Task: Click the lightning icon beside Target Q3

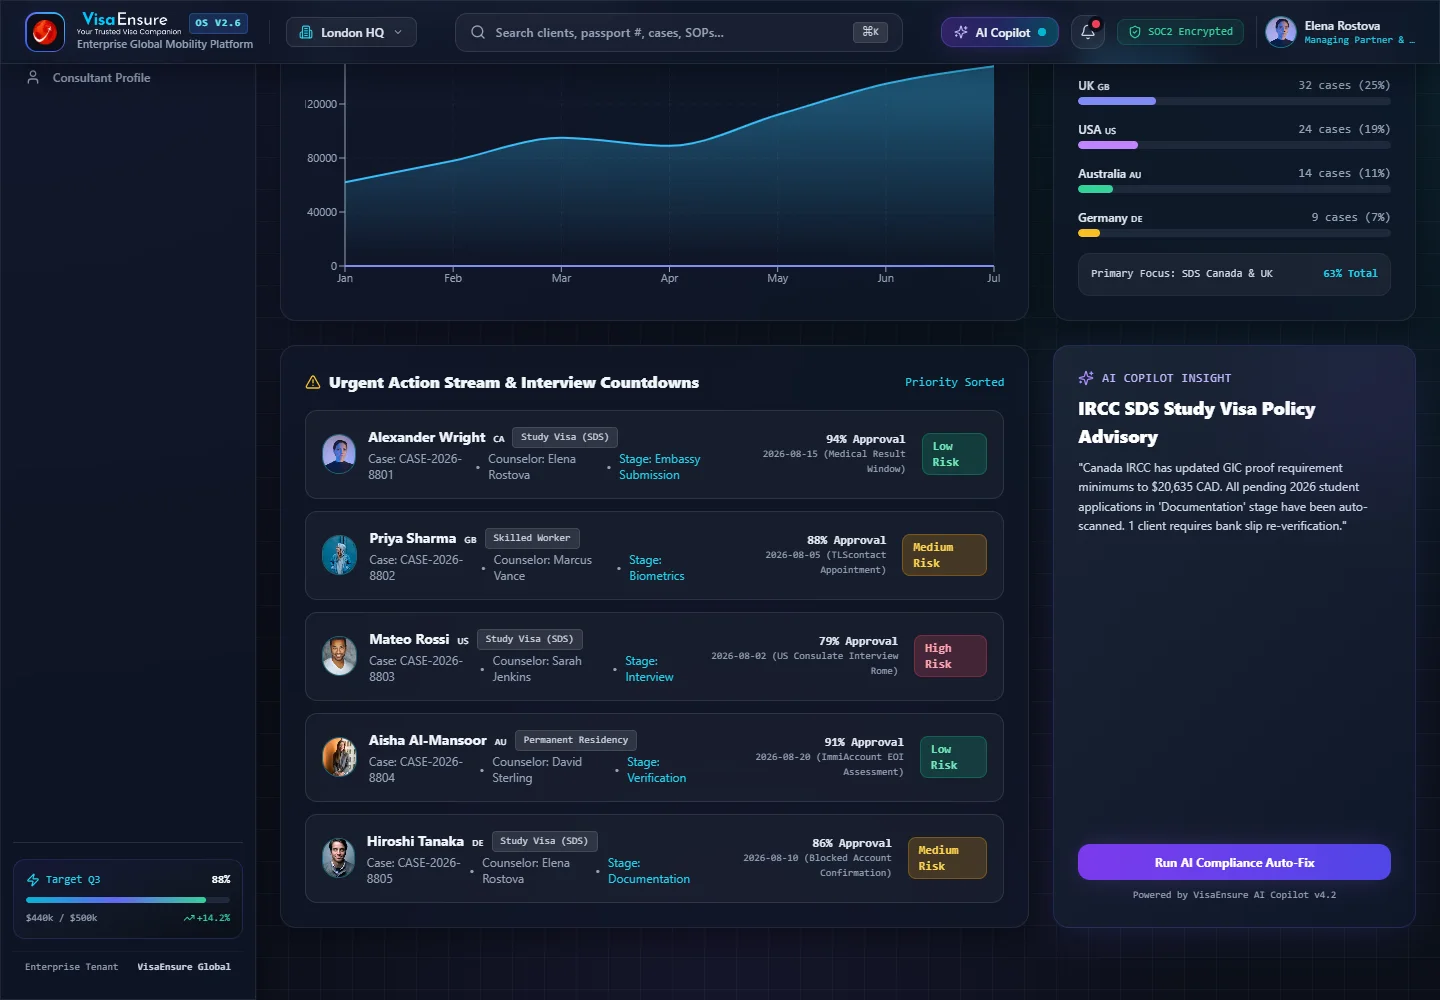Action: 33,880
